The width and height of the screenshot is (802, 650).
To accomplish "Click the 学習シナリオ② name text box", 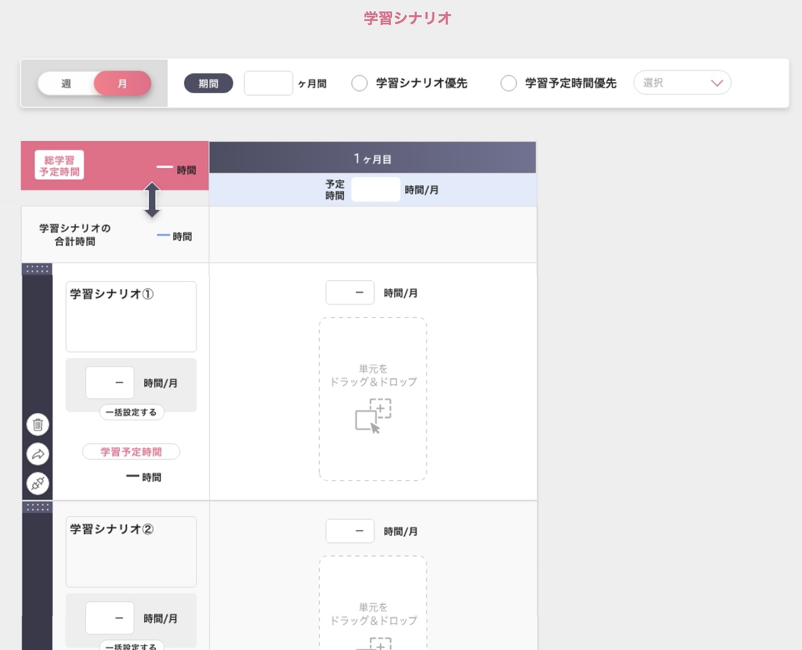I will tap(131, 552).
